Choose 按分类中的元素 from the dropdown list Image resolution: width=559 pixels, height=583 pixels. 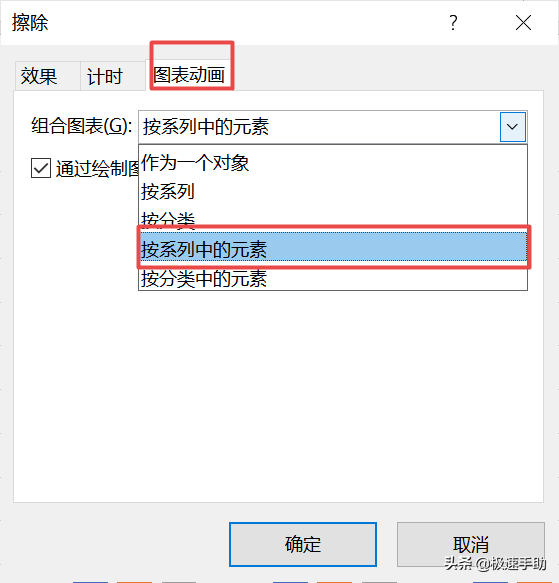pyautogui.click(x=333, y=278)
